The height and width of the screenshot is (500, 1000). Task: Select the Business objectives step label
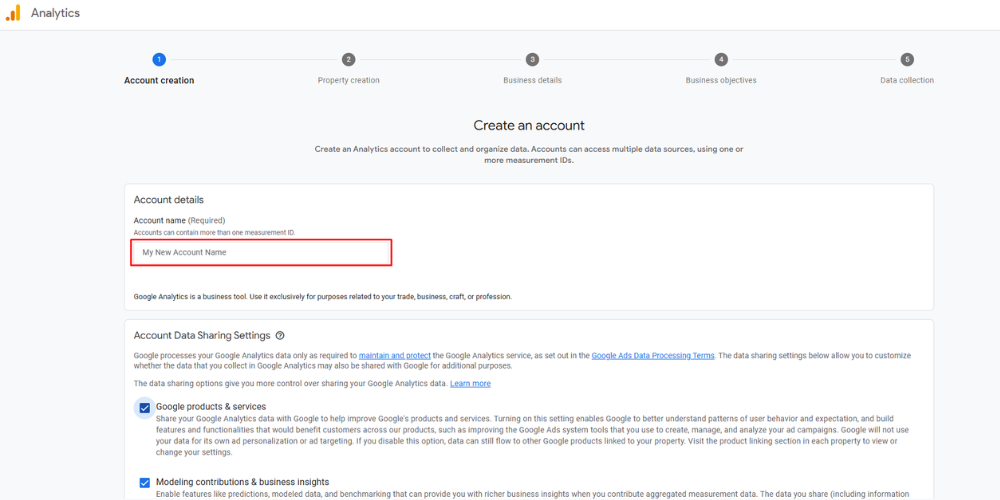point(721,80)
